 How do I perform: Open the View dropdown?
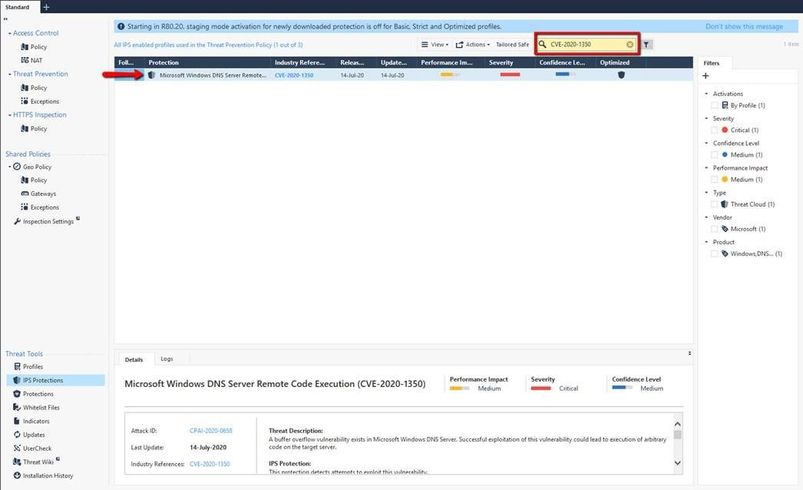[x=435, y=45]
